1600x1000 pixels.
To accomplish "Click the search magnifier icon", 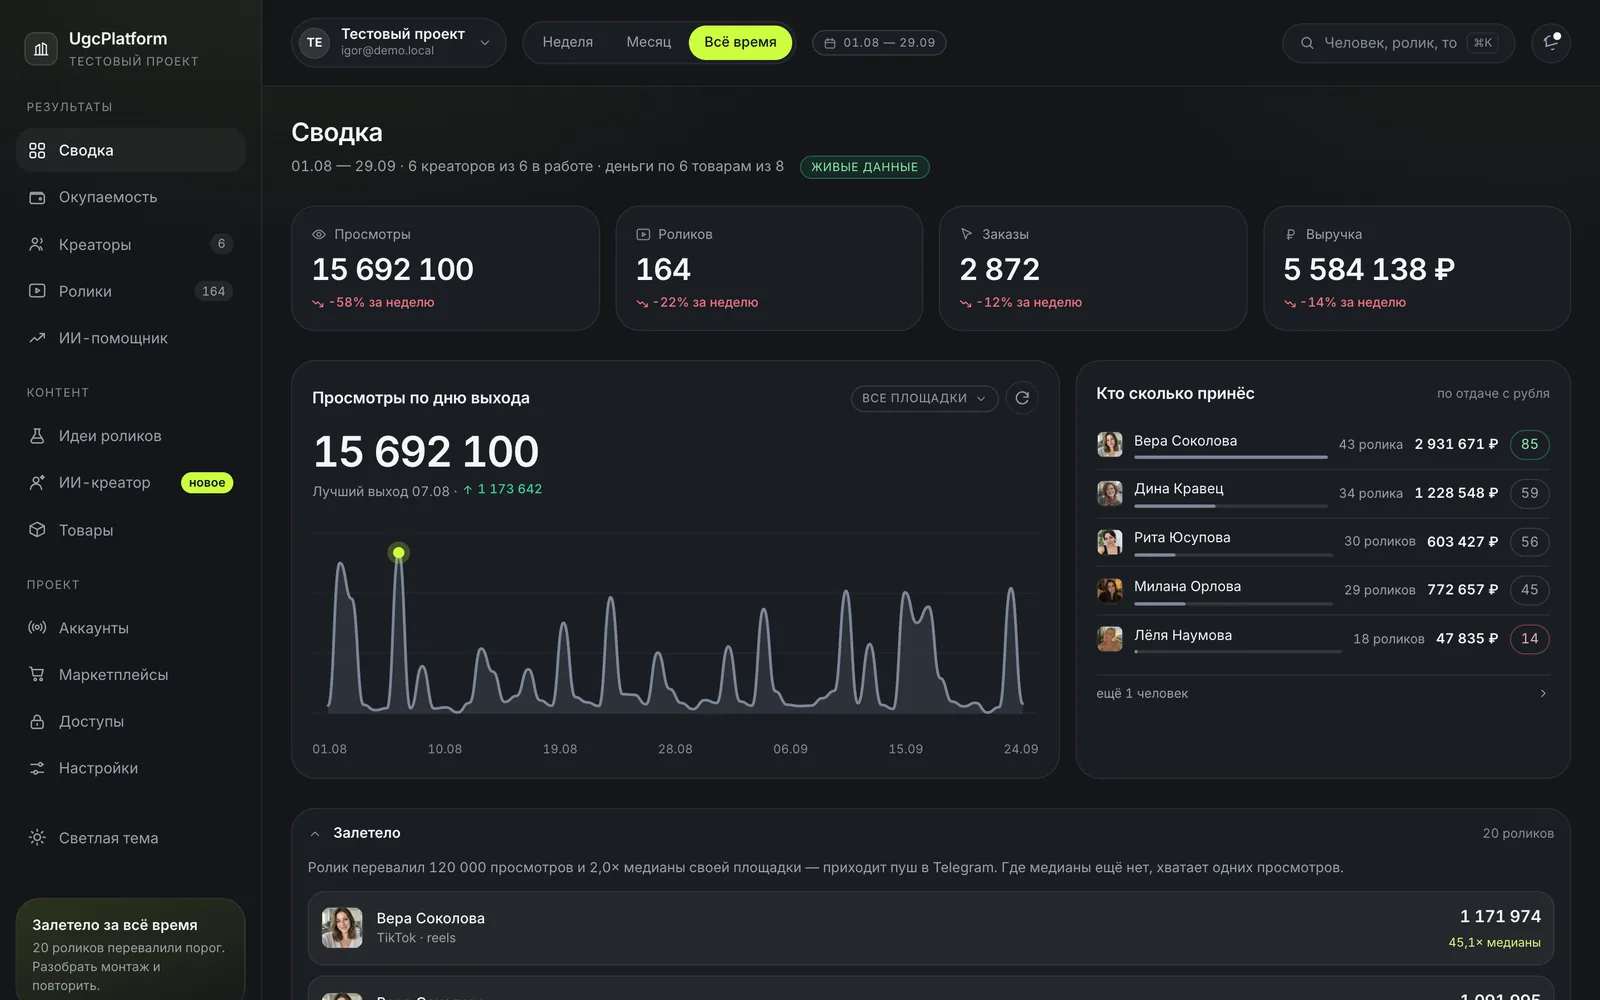I will point(1307,43).
